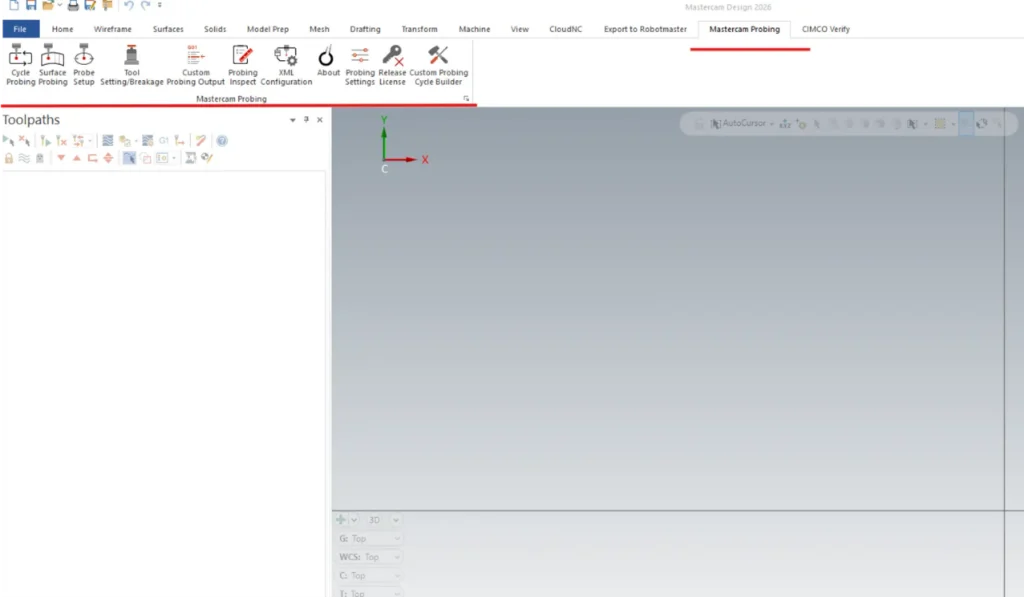This screenshot has height=597, width=1024.
Task: Toggle auto-hide pin of Toolpaths panel
Action: (x=306, y=120)
